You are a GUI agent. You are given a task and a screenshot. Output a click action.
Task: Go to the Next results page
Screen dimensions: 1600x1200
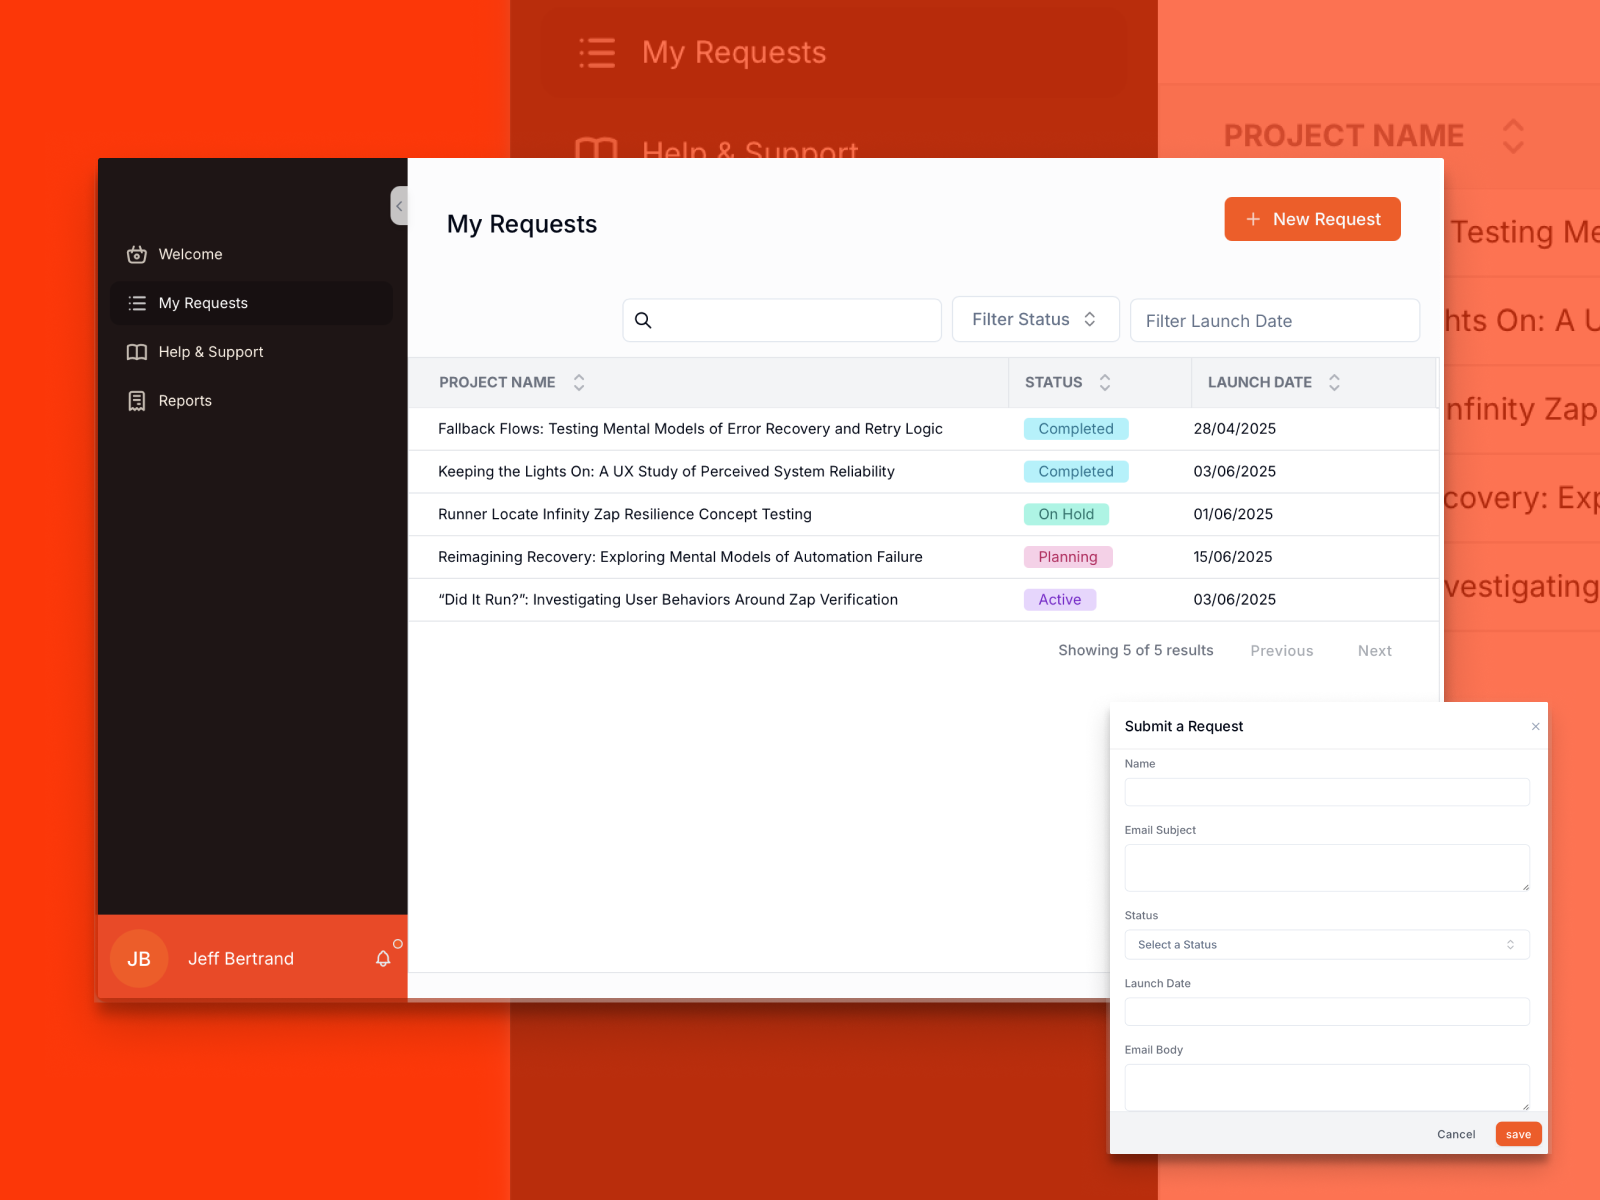click(x=1374, y=651)
